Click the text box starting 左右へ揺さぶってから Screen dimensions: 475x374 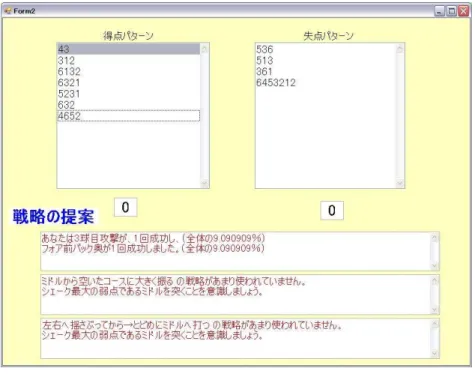pyautogui.click(x=240, y=338)
